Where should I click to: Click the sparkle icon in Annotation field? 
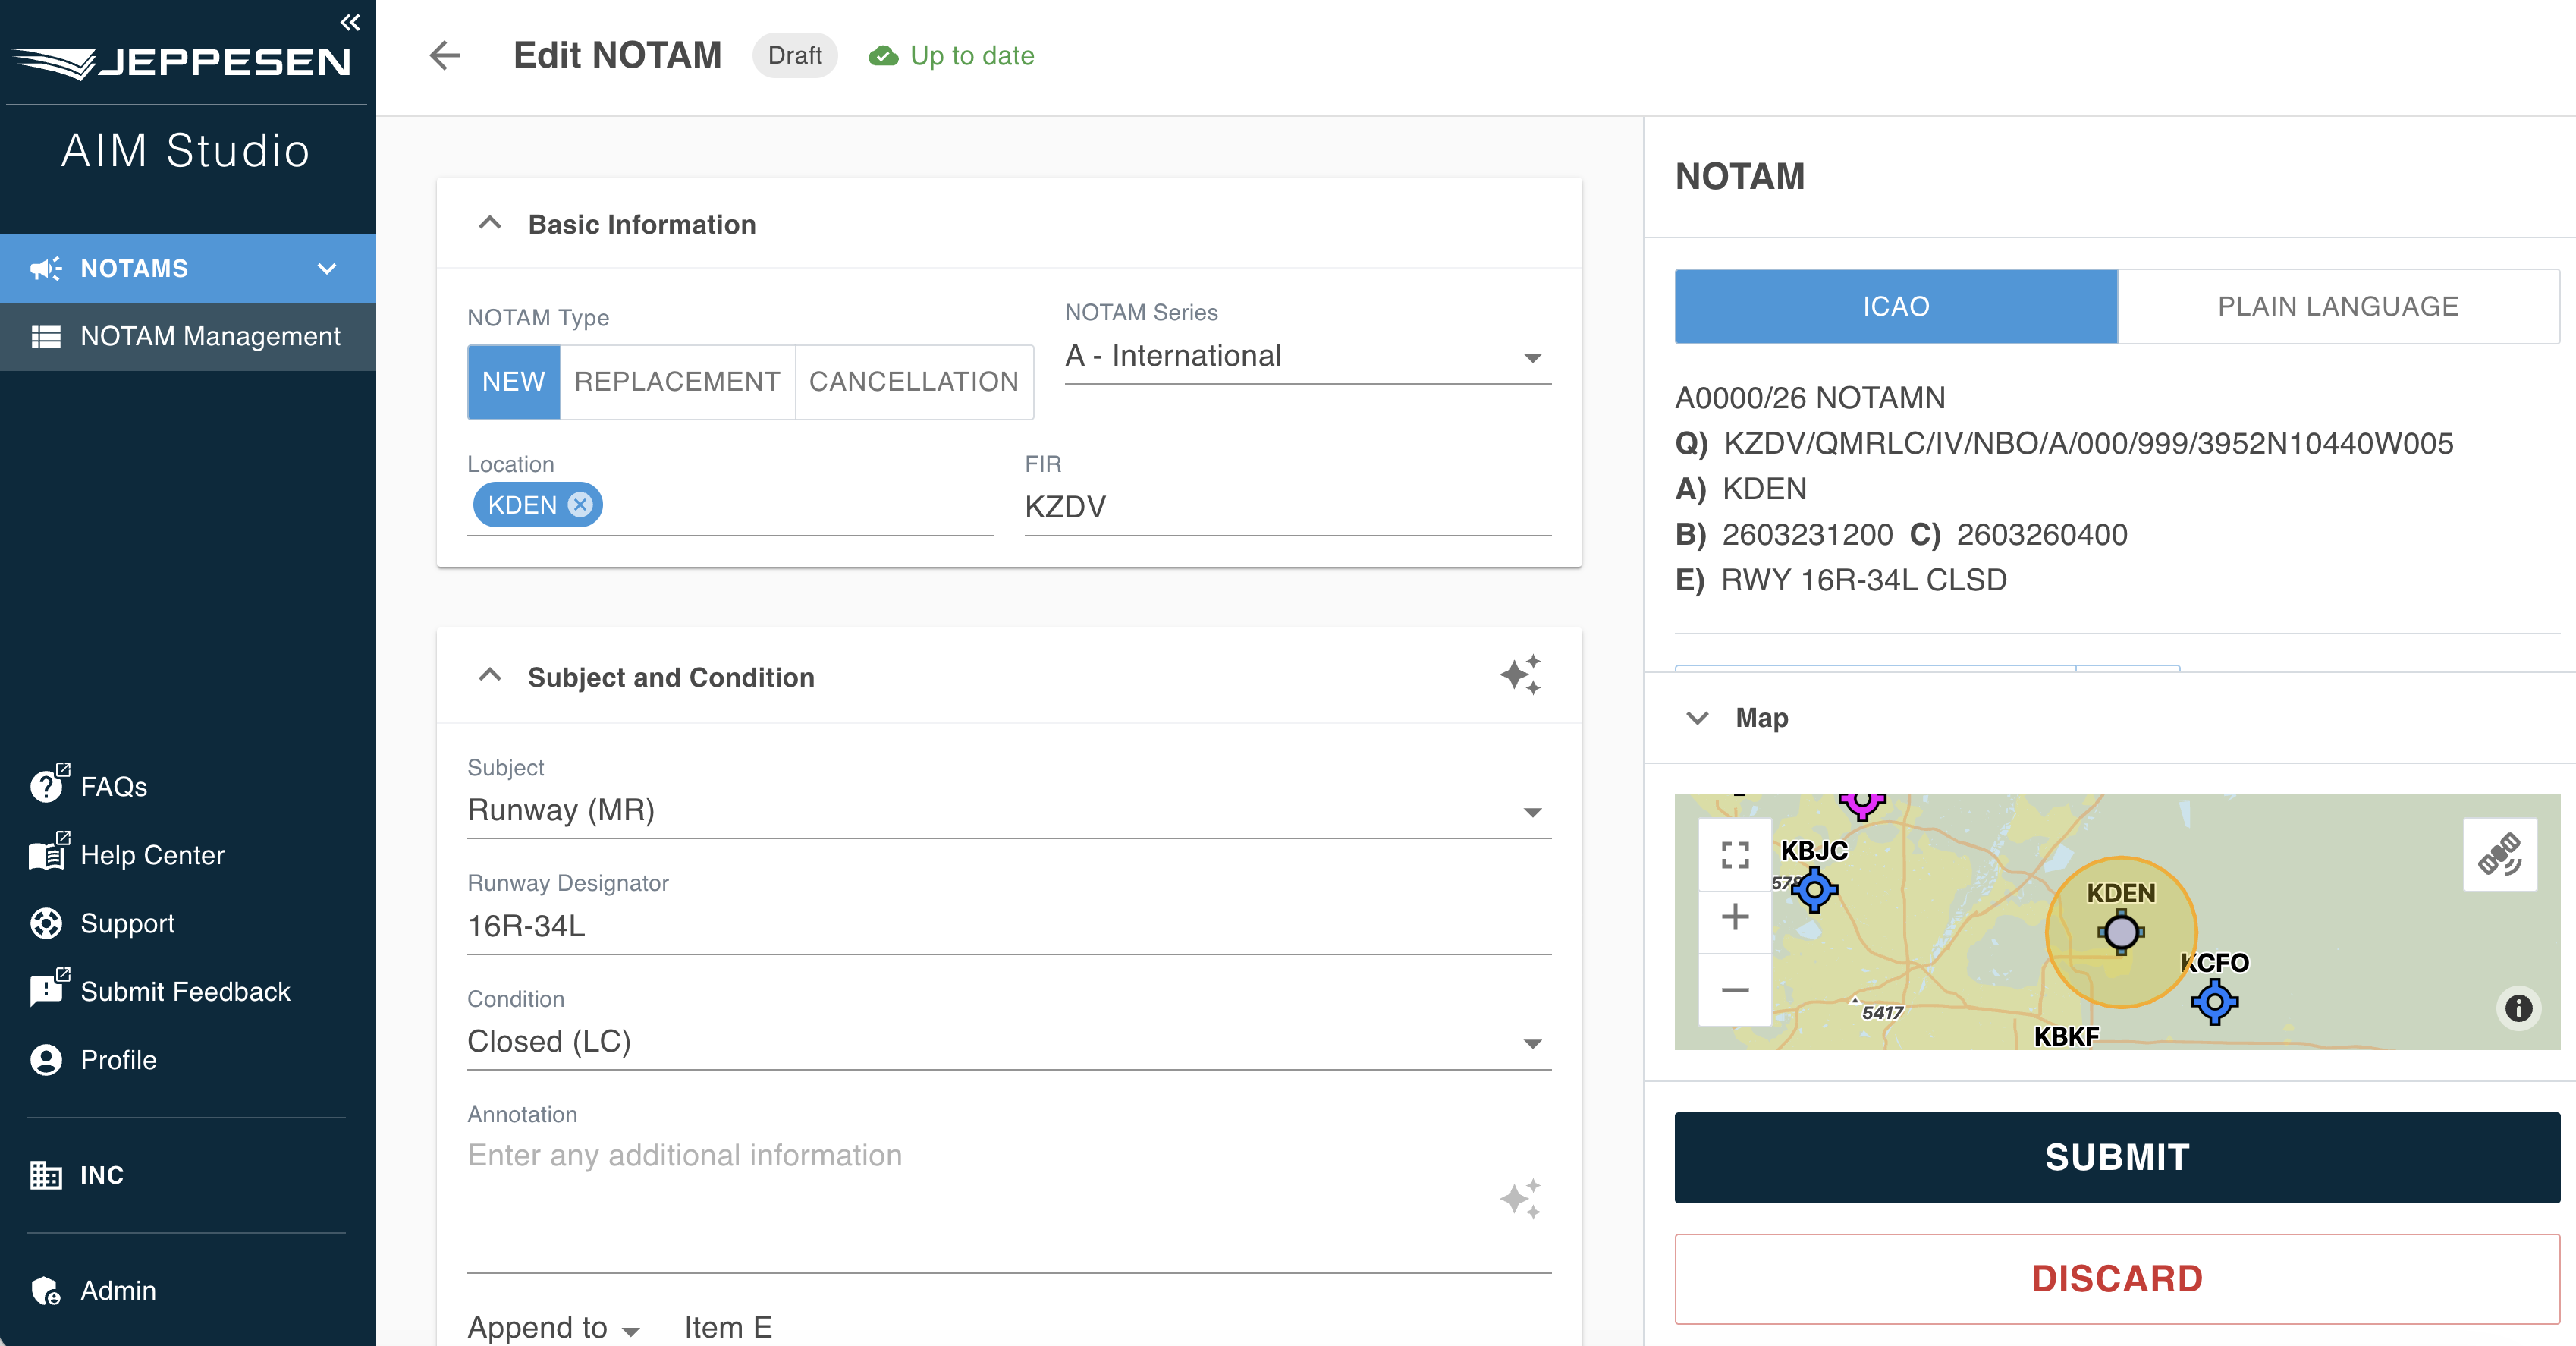1520,1199
